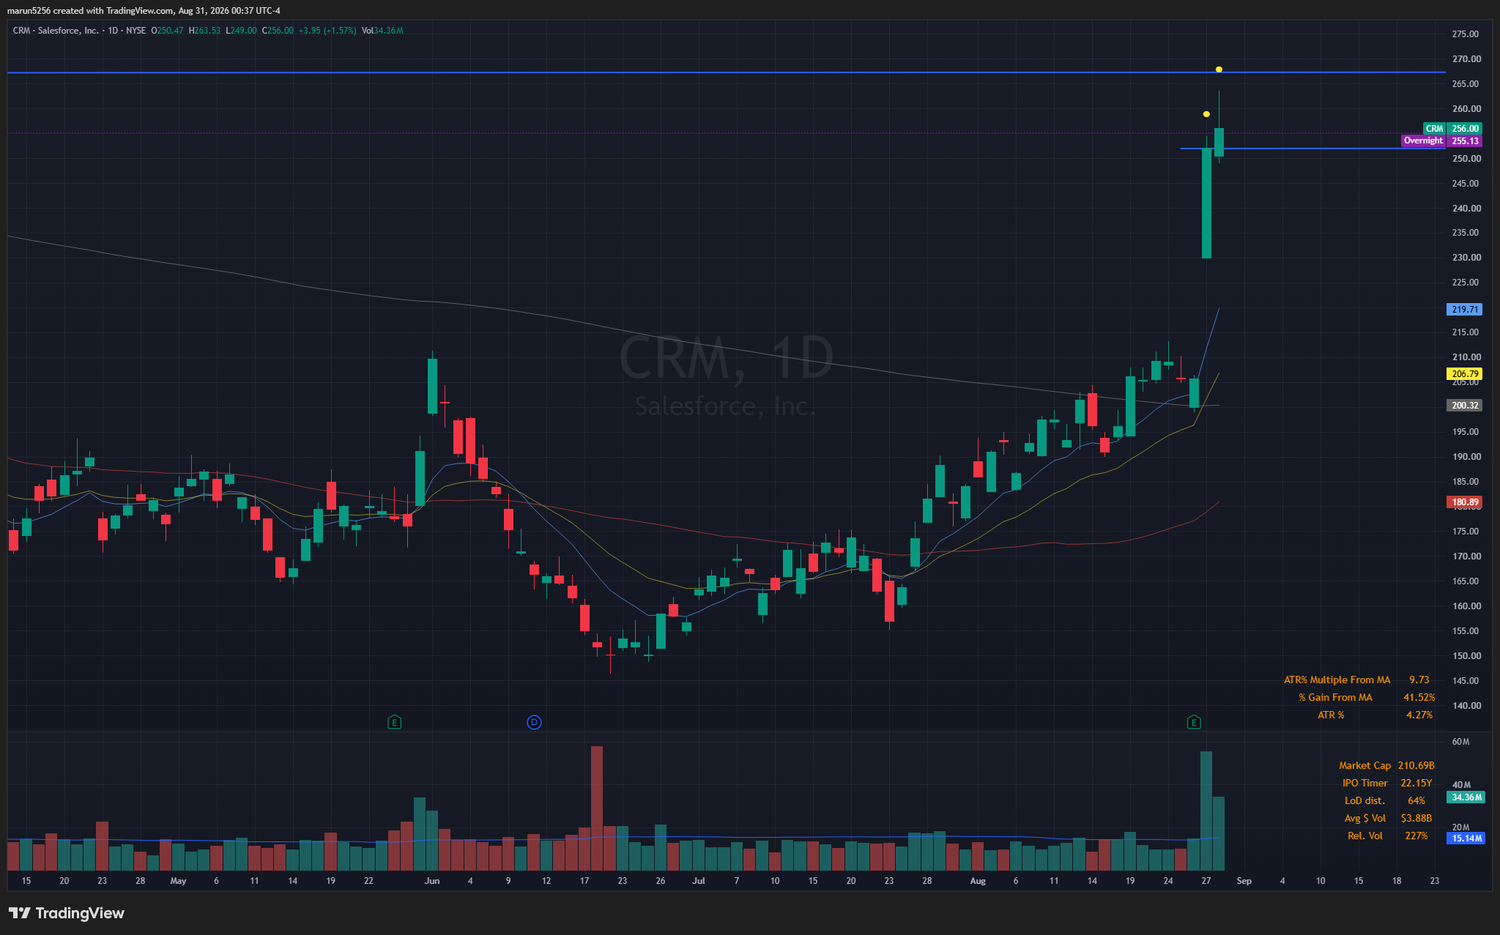Click the 275.00 price axis label
This screenshot has height=935, width=1500.
tap(1466, 35)
